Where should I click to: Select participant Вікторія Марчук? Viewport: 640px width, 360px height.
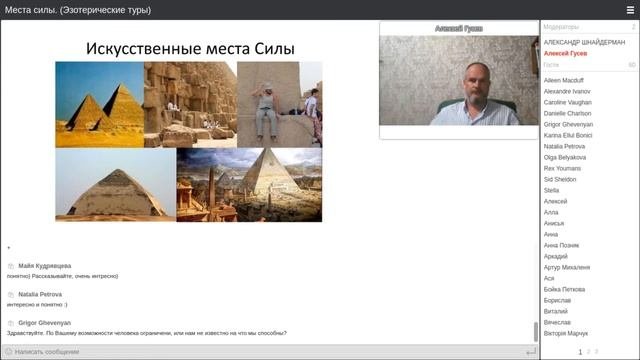[x=566, y=334]
